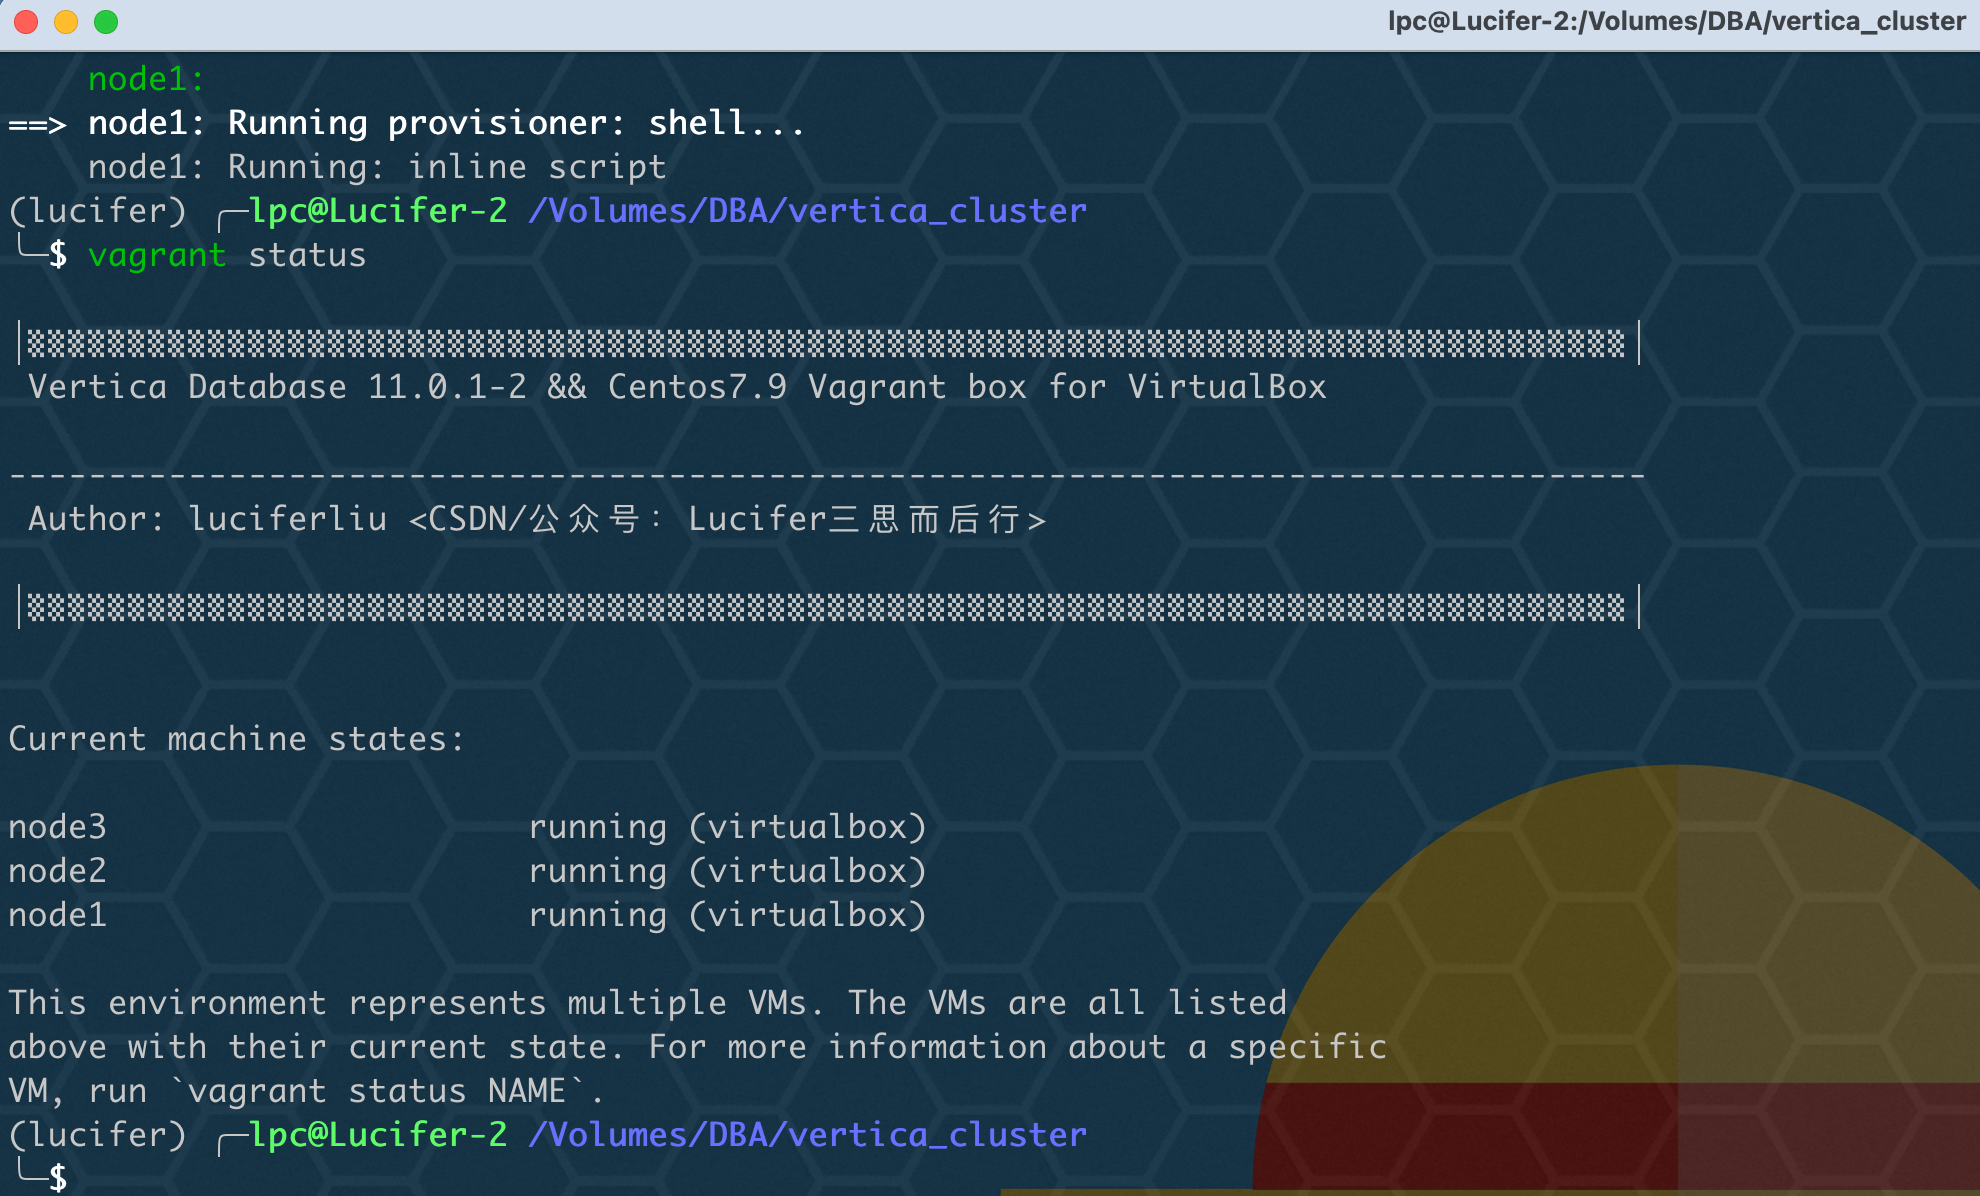Click the 'vagrant' command word
The width and height of the screenshot is (1980, 1196).
157,256
